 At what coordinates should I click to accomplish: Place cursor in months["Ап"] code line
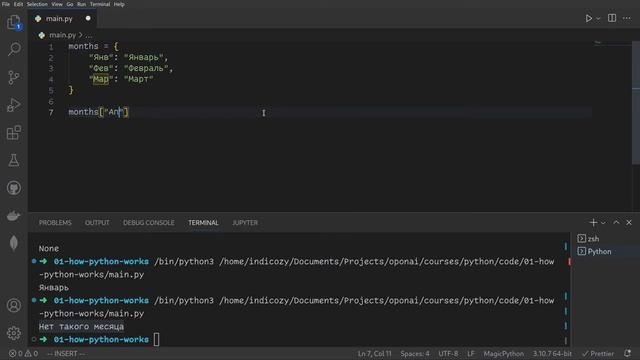[98, 112]
